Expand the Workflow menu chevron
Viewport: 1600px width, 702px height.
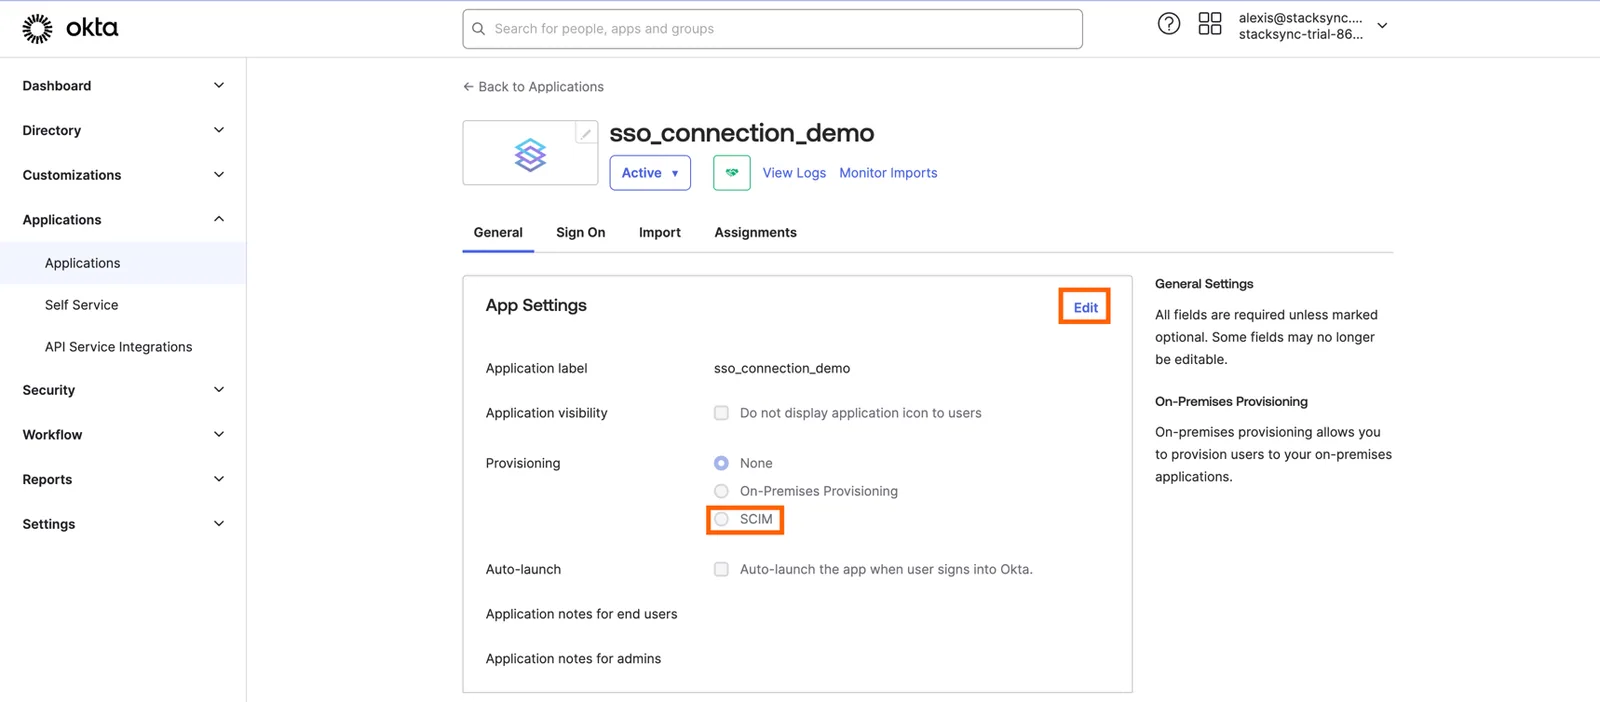pos(219,434)
